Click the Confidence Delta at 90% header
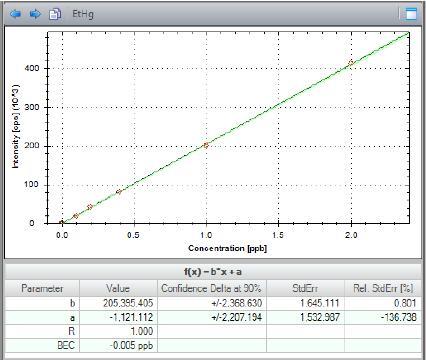Image resolution: width=426 pixels, height=360 pixels. tap(212, 288)
